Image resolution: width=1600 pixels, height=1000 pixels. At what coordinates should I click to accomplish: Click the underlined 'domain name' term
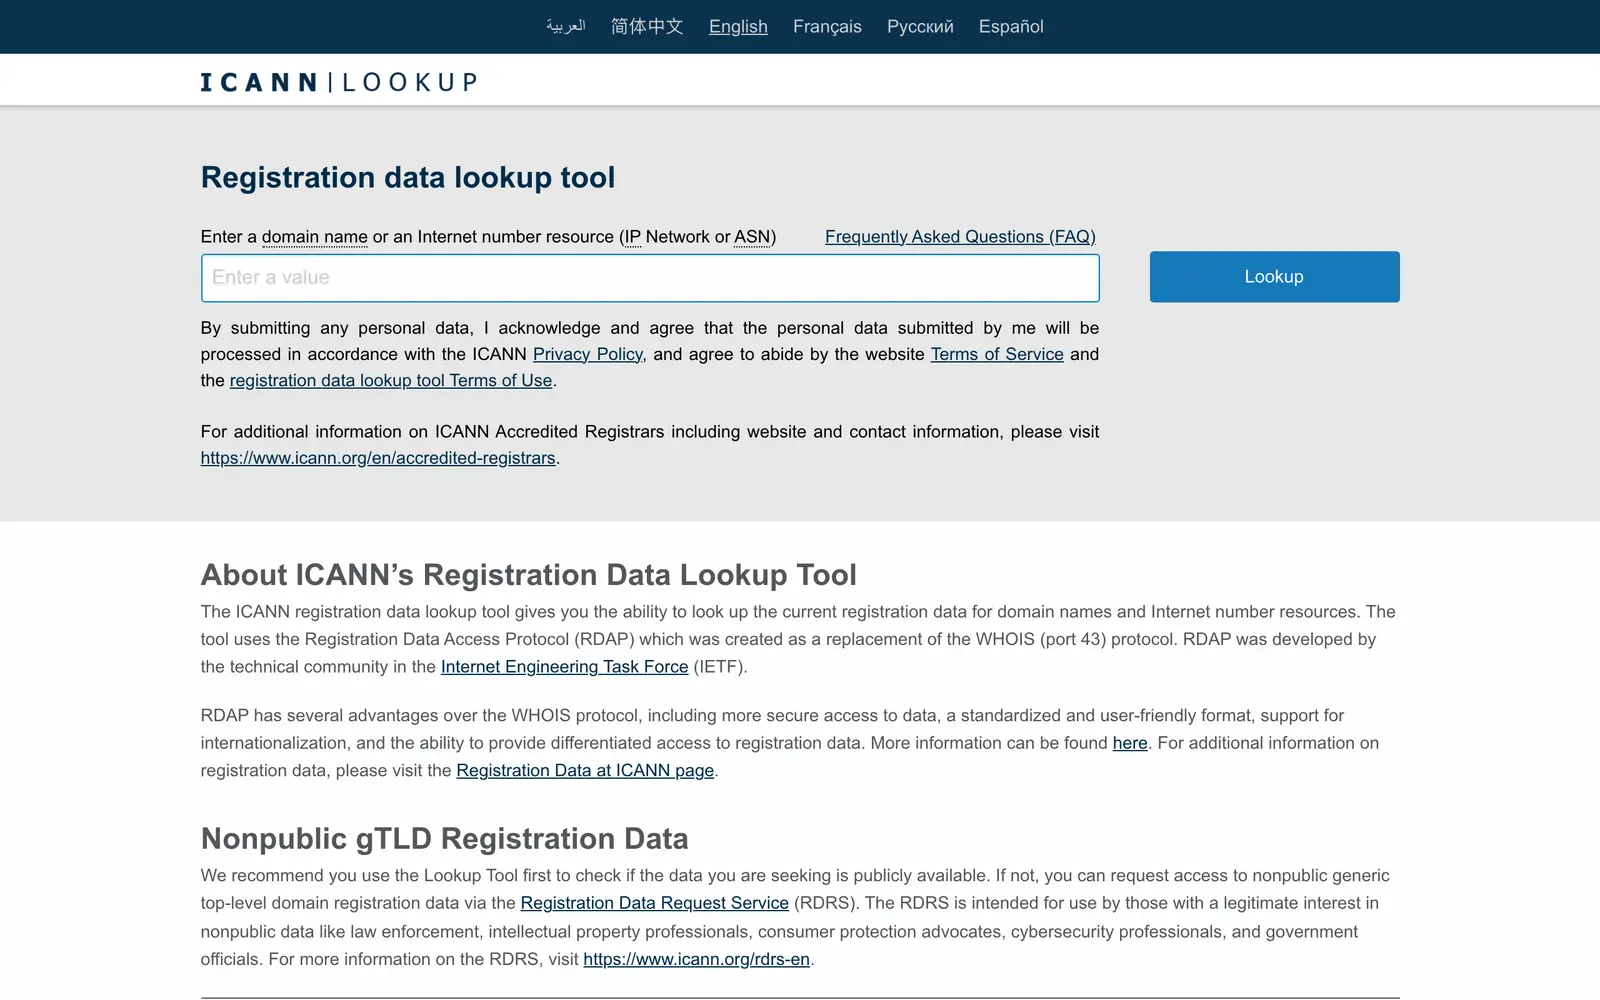[x=315, y=237]
